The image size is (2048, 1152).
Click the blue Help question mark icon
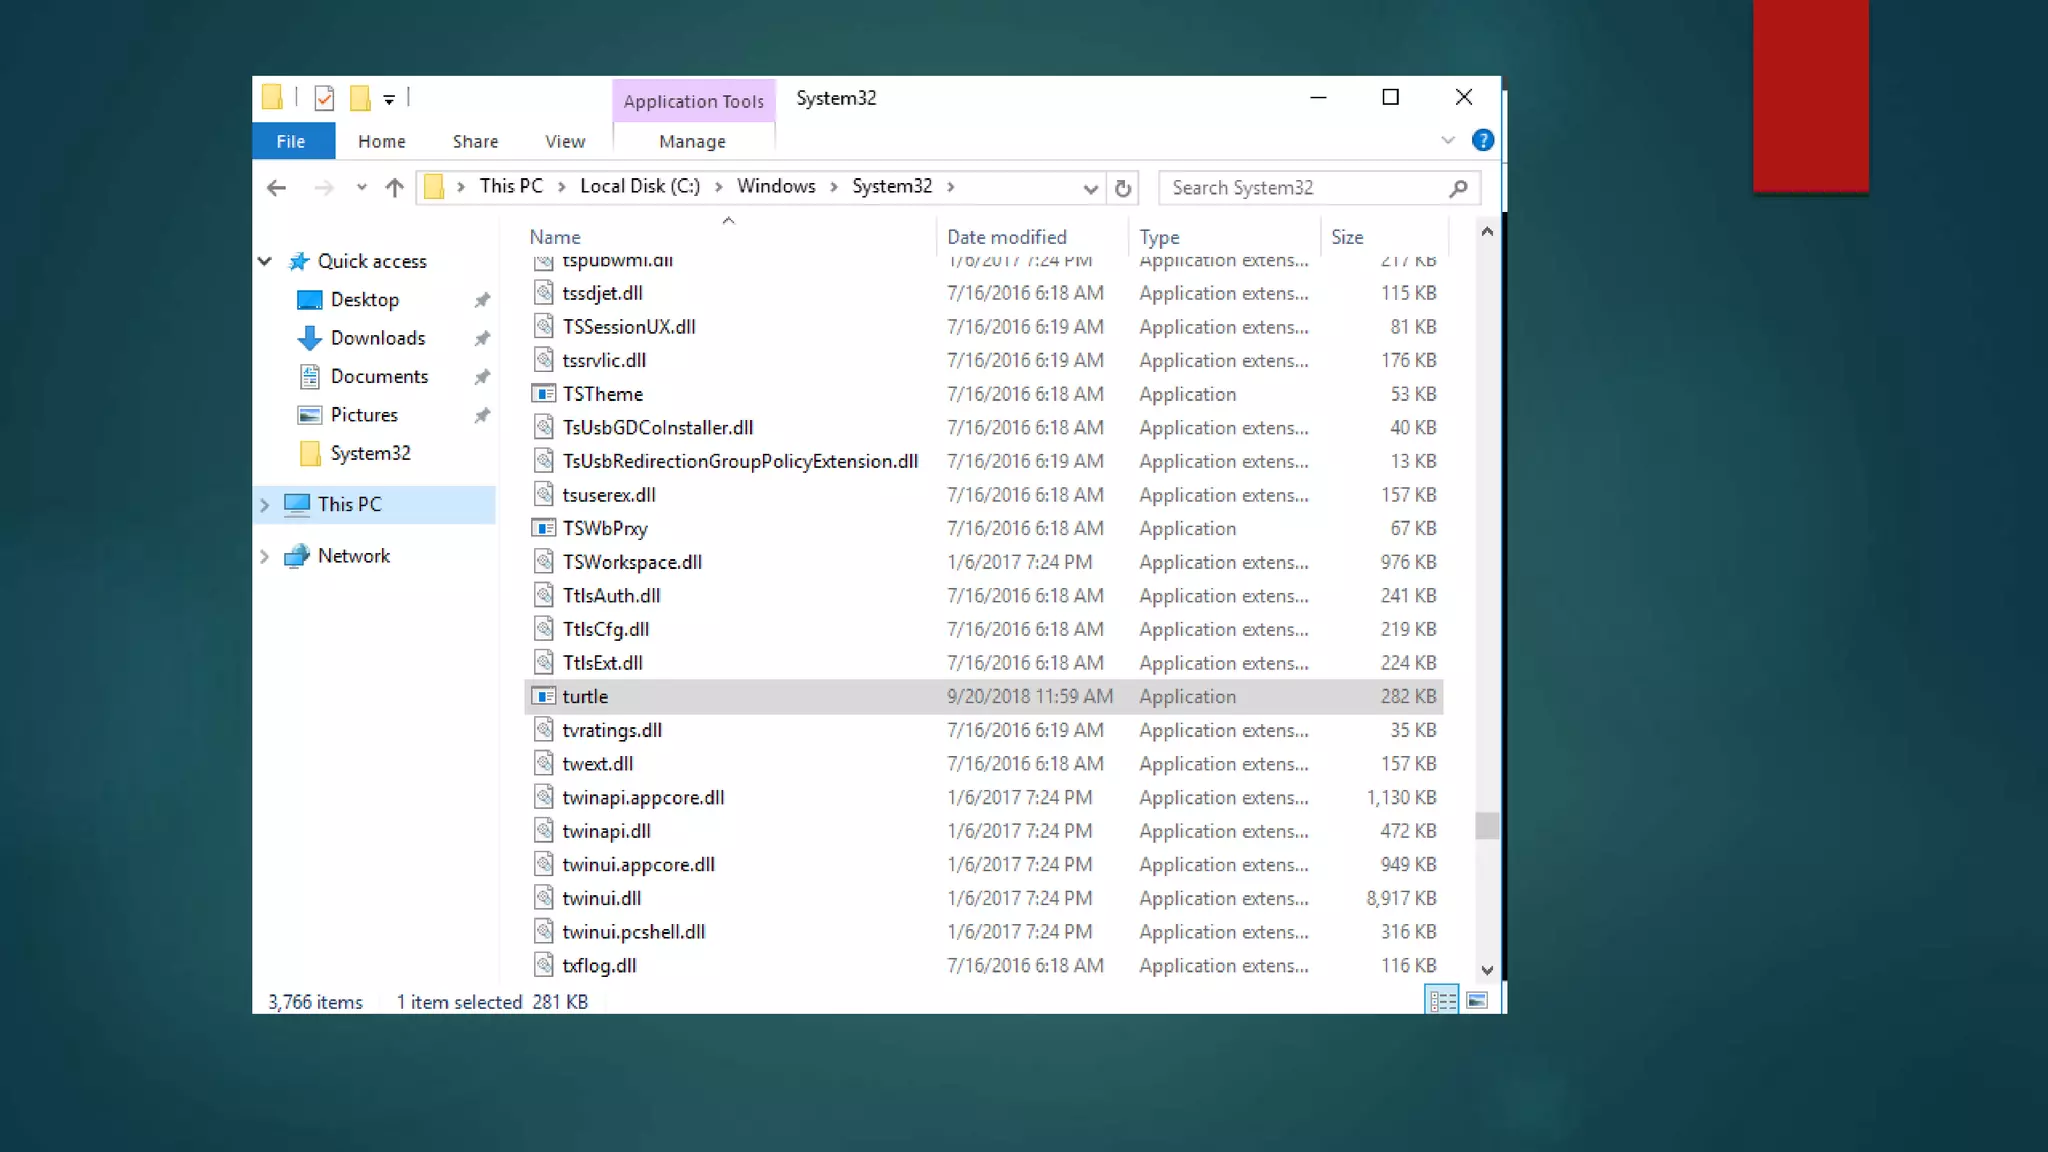coord(1483,141)
